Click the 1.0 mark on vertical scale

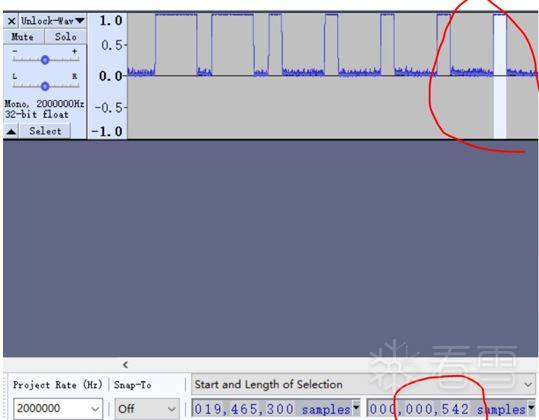click(x=111, y=21)
